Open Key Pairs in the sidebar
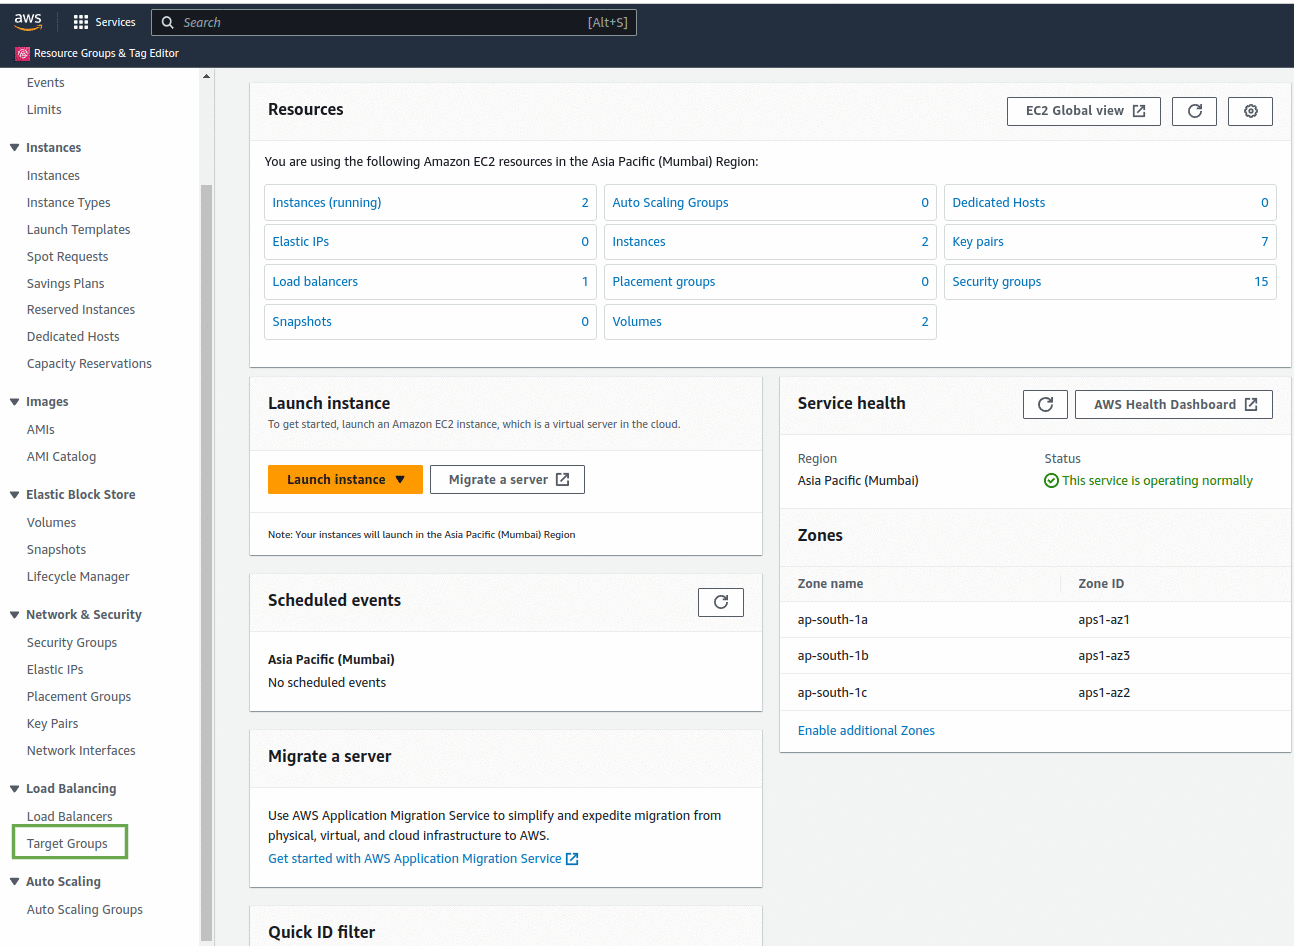The image size is (1294, 946). click(52, 723)
